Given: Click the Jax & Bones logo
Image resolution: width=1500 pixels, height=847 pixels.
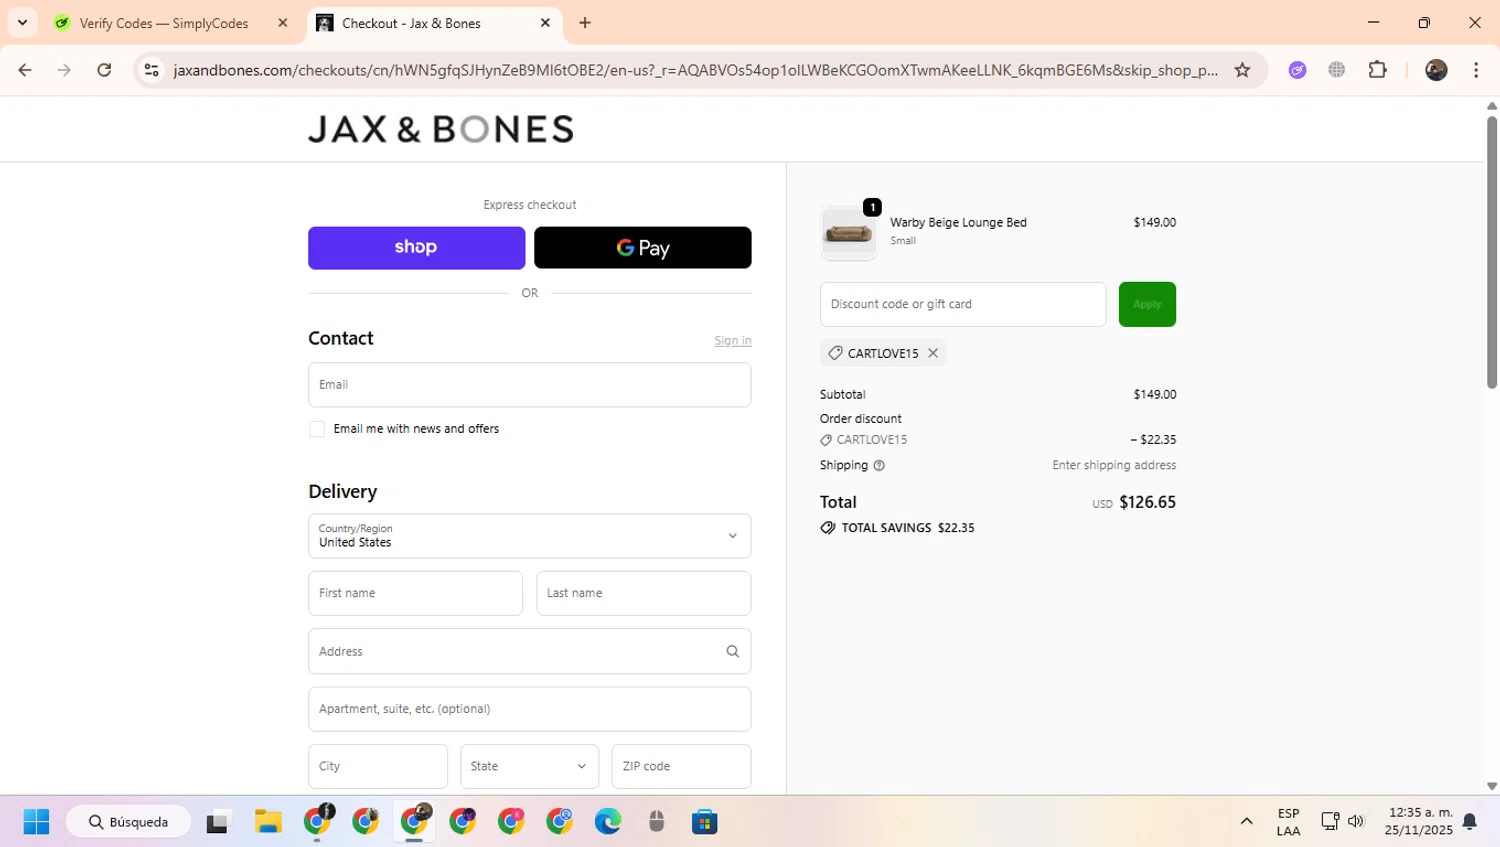Looking at the screenshot, I should coord(441,129).
